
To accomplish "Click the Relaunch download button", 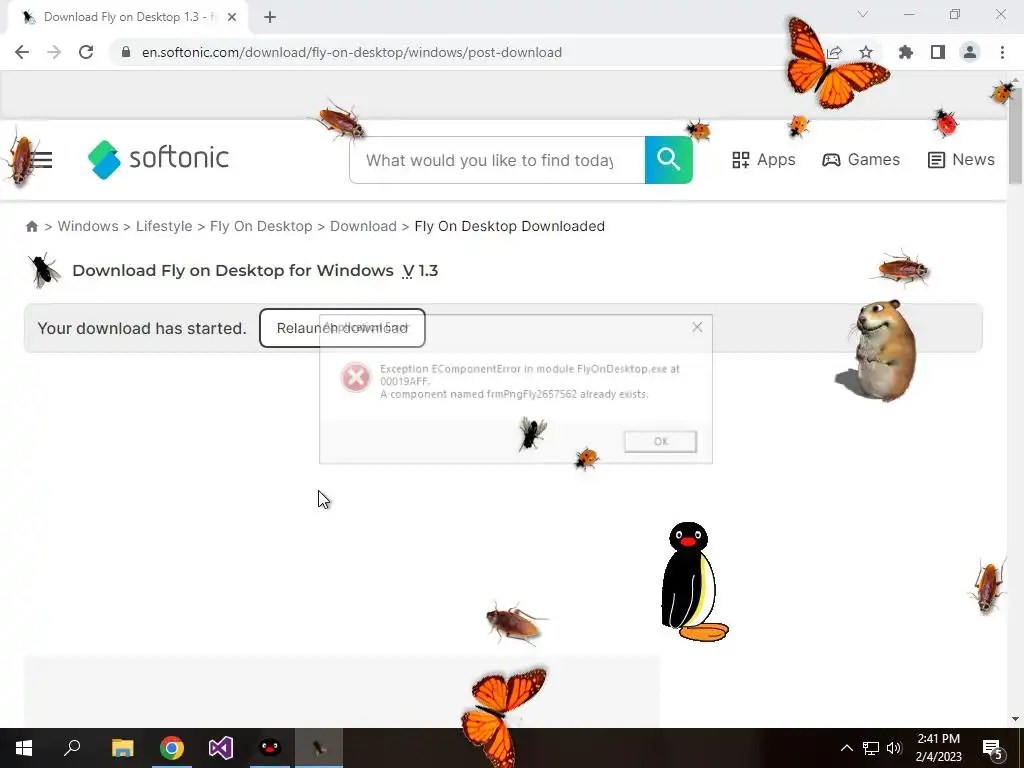I will coord(342,328).
